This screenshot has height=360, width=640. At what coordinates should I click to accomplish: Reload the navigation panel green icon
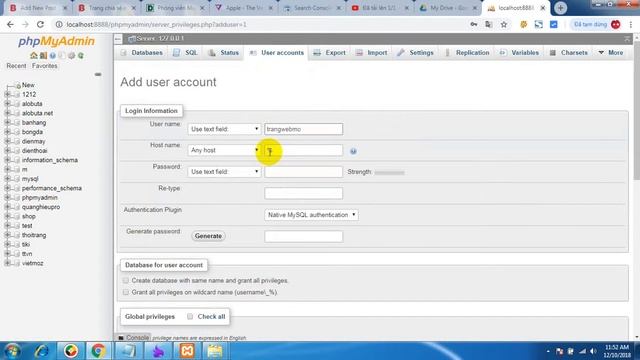pos(81,56)
